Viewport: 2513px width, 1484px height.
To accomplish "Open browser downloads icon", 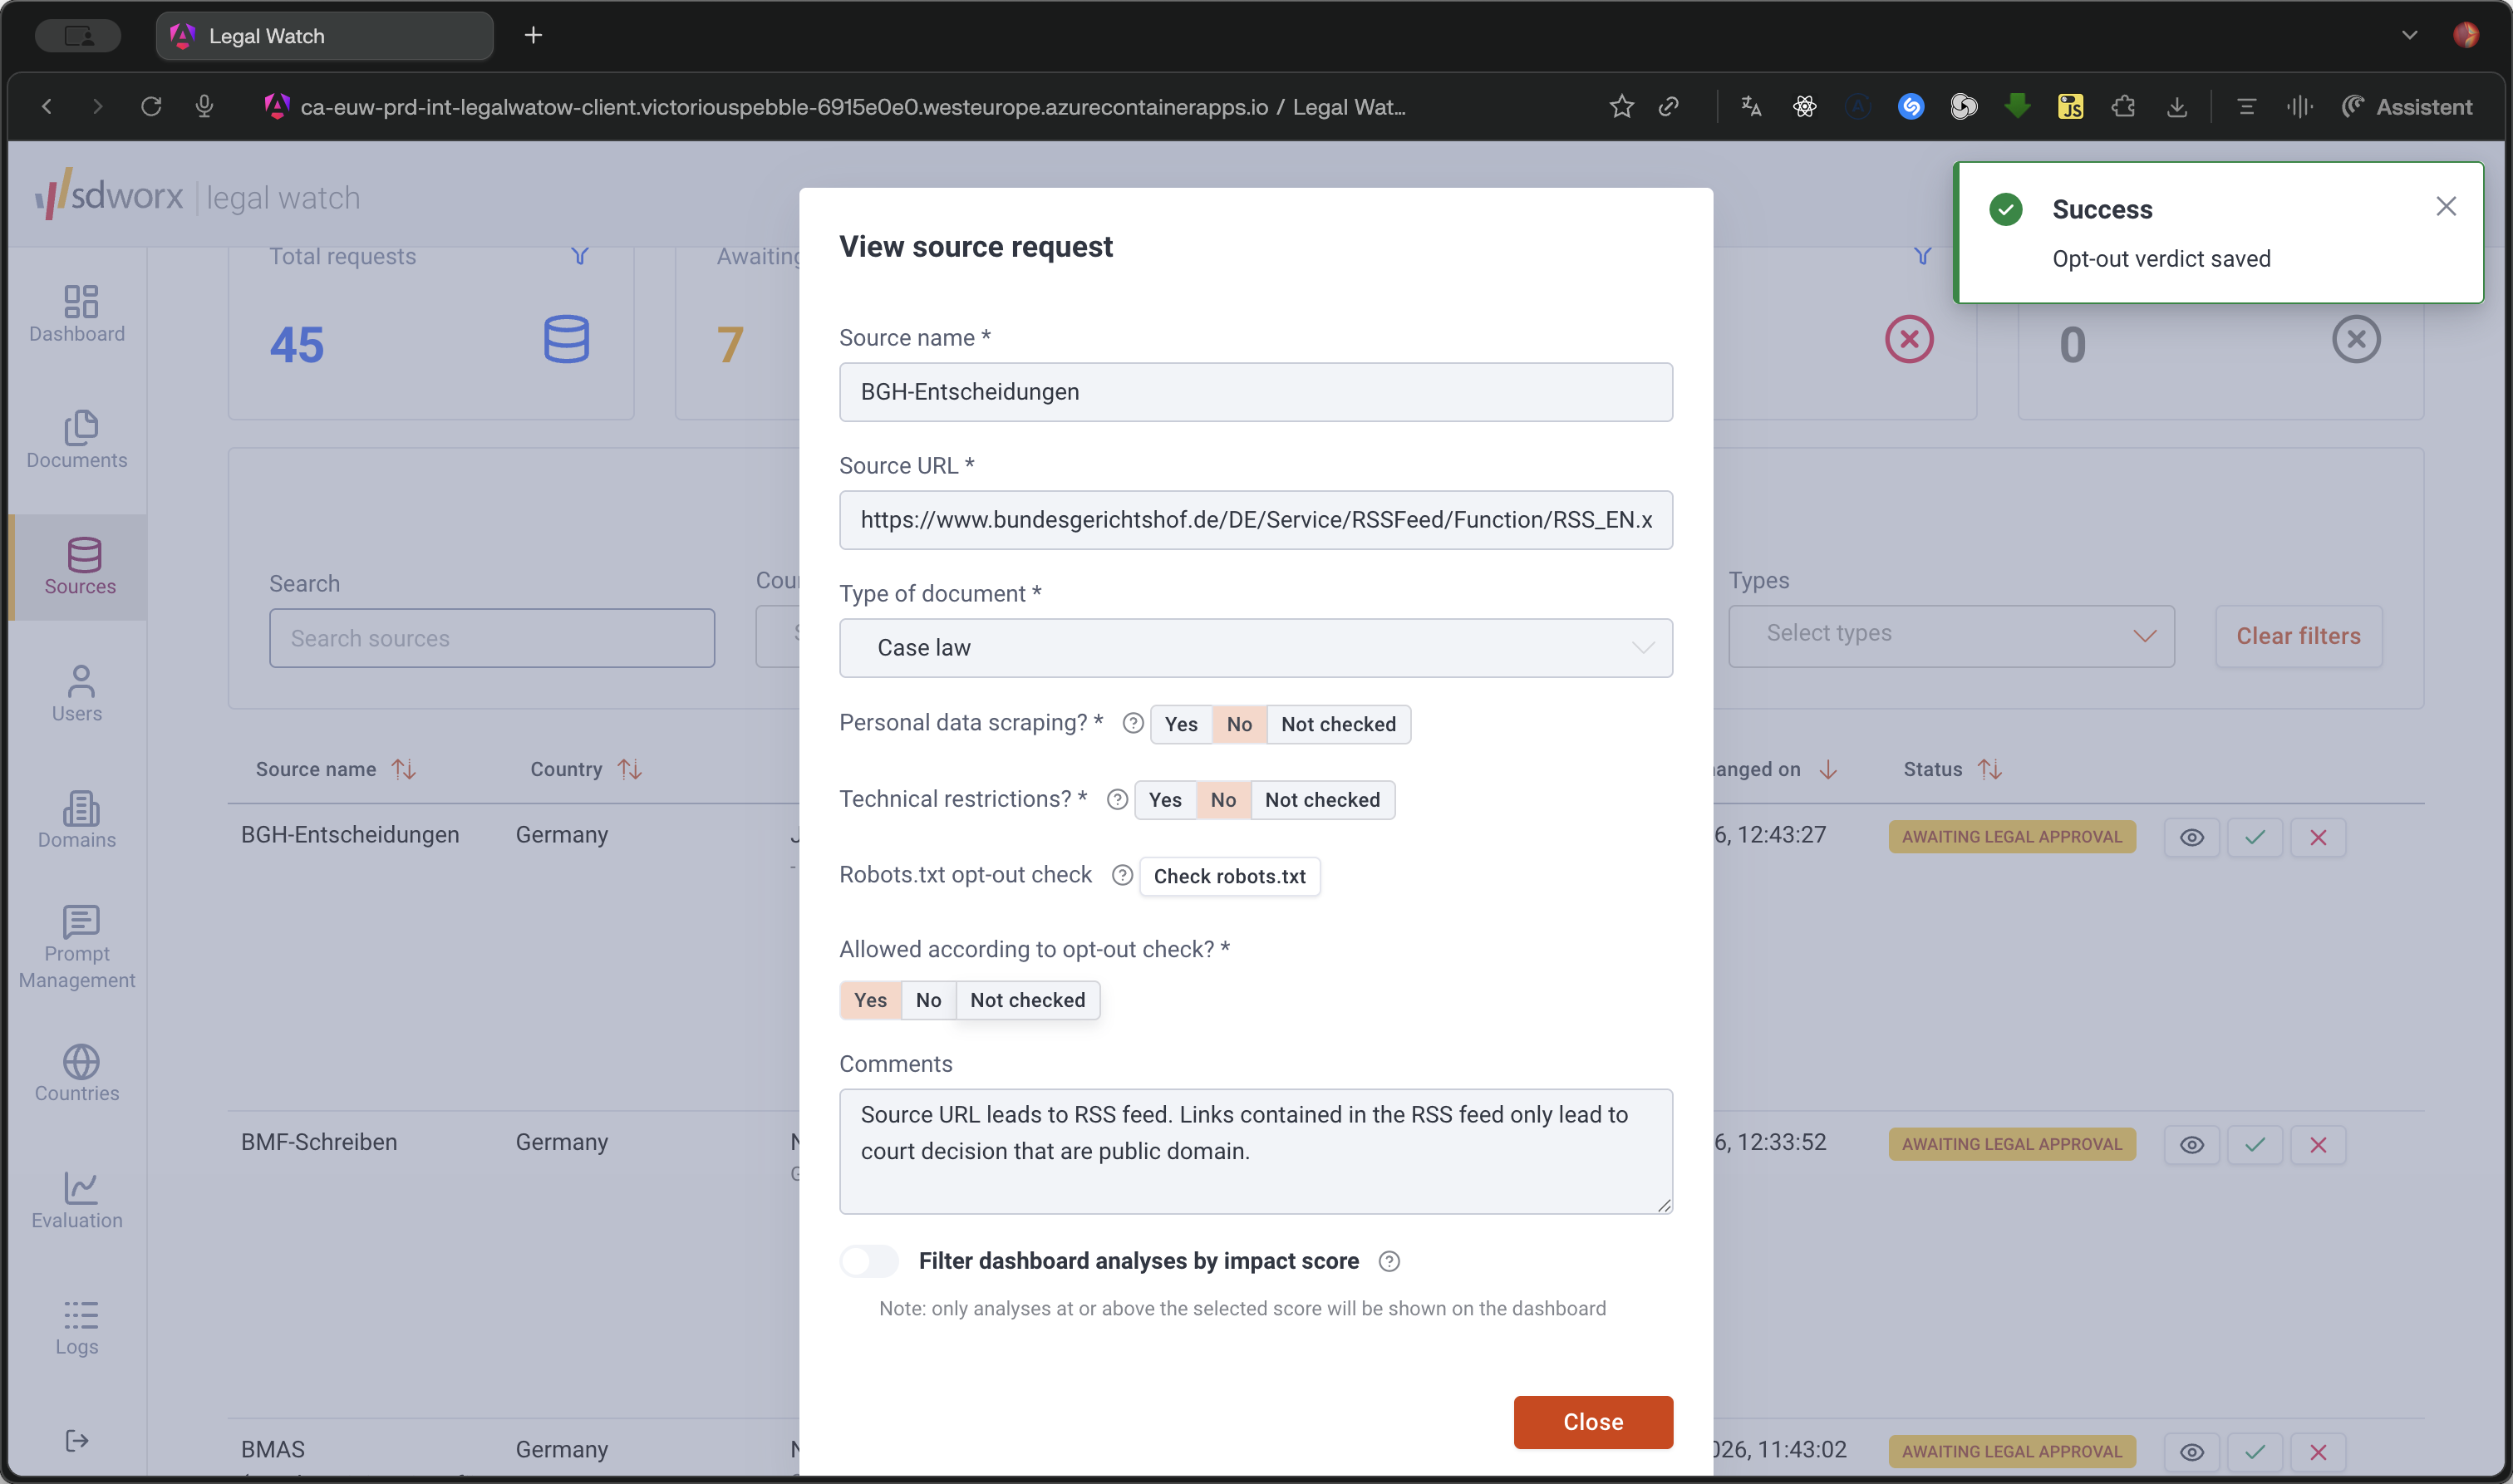I will 2176,106.
